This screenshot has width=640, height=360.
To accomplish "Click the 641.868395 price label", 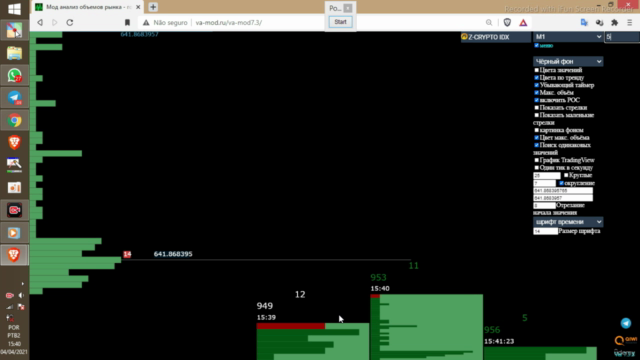I will pyautogui.click(x=173, y=254).
